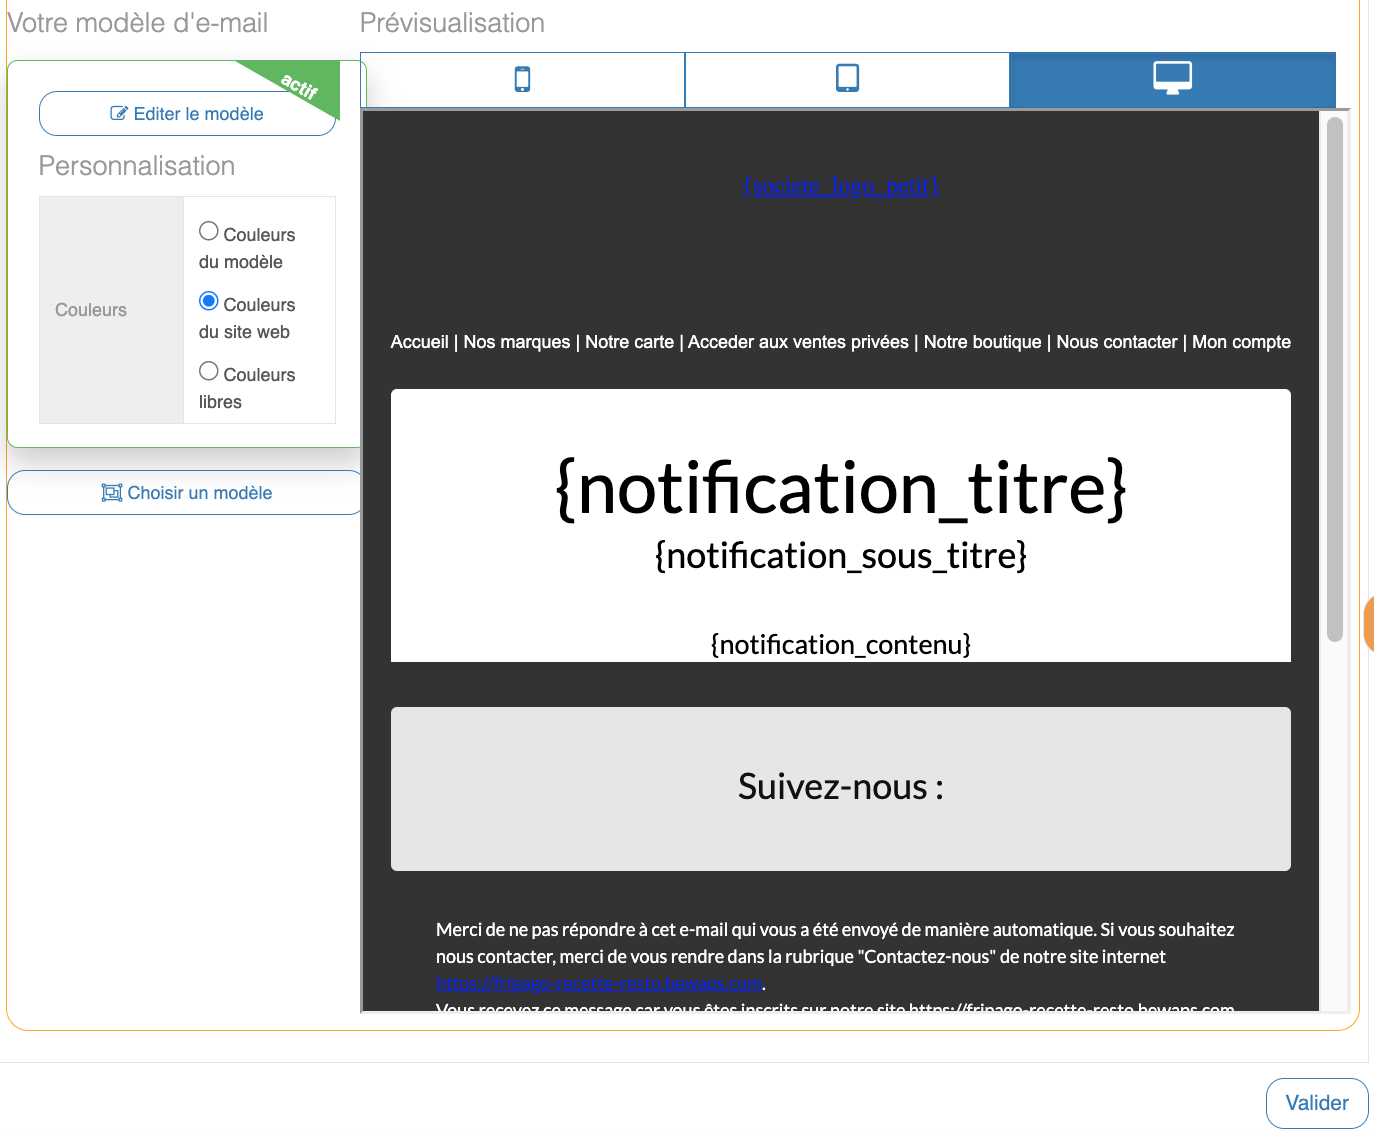This screenshot has width=1374, height=1132.
Task: Click the preview pane vertical scrollbar
Action: (1334, 380)
